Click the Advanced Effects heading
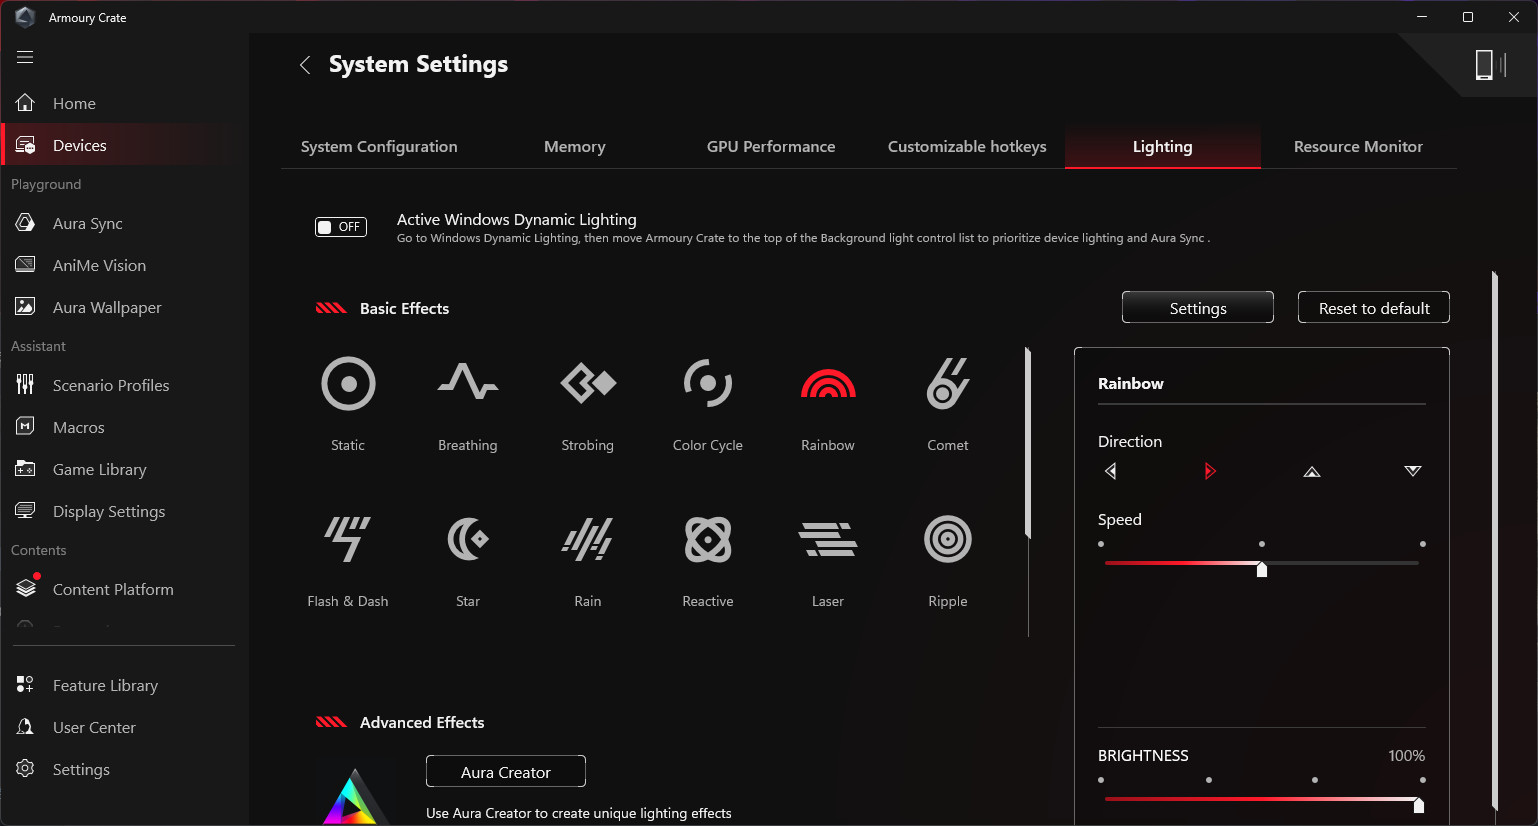The image size is (1538, 826). 422,722
